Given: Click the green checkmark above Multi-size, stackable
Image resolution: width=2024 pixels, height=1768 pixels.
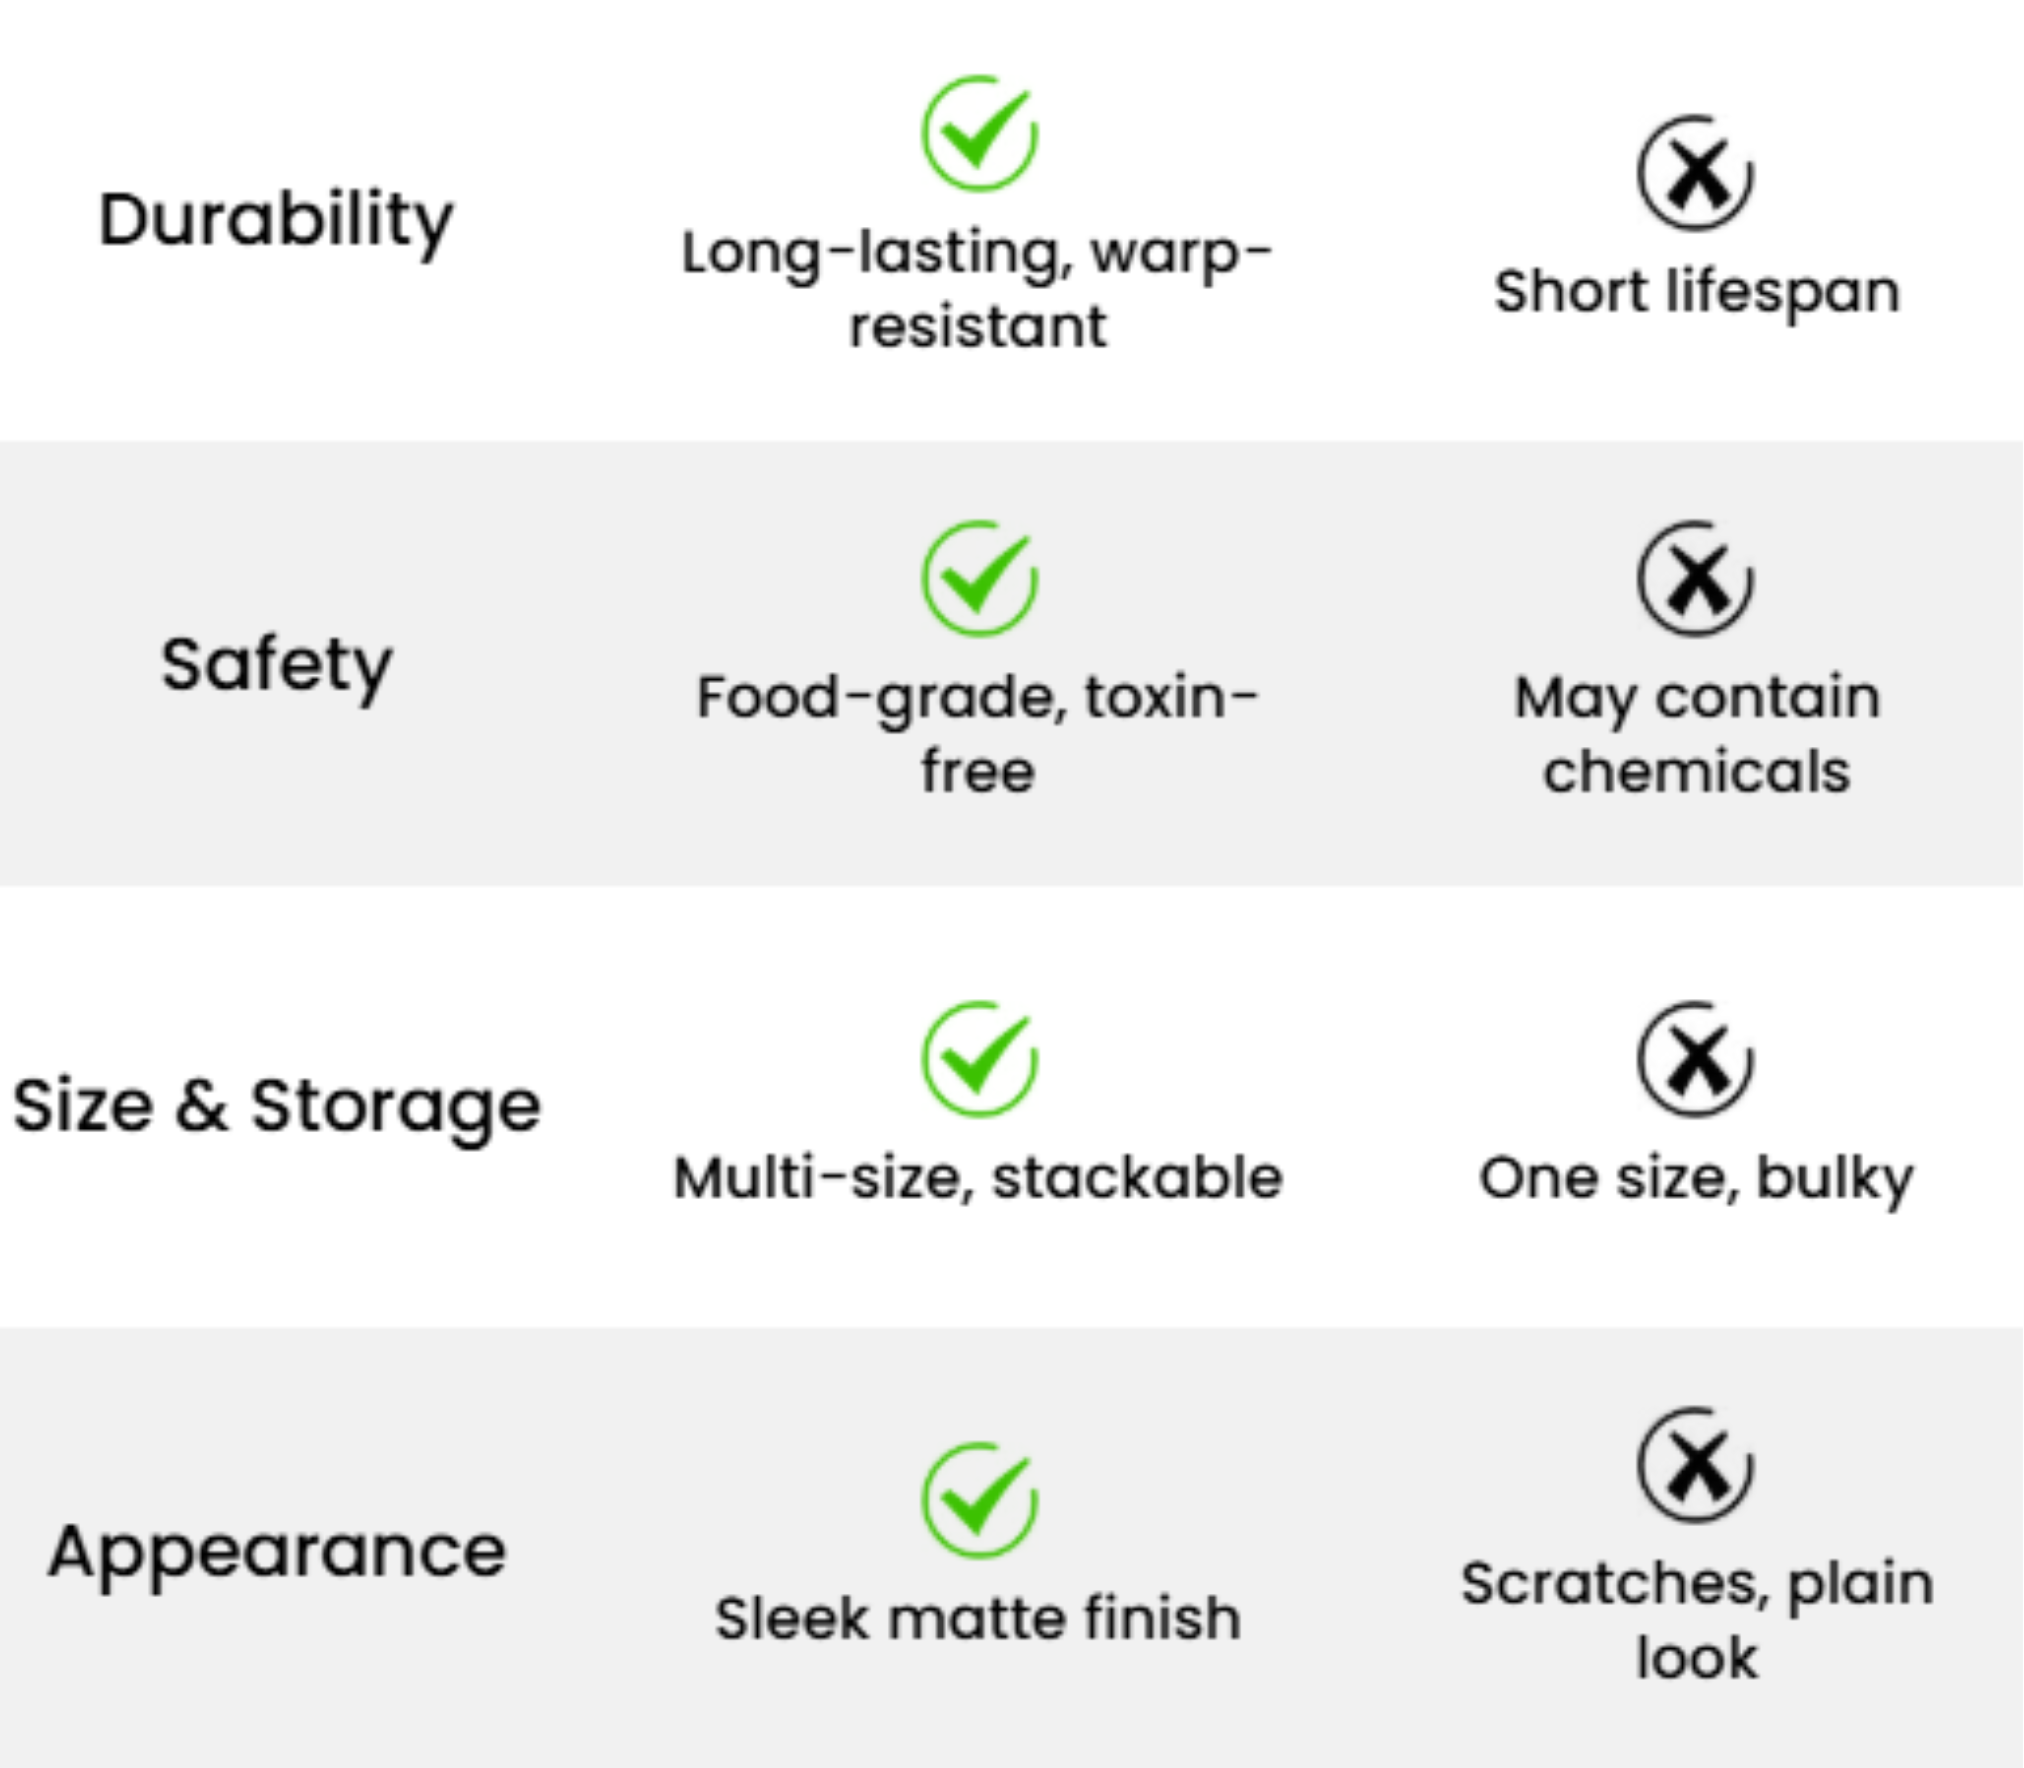Looking at the screenshot, I should [979, 1060].
